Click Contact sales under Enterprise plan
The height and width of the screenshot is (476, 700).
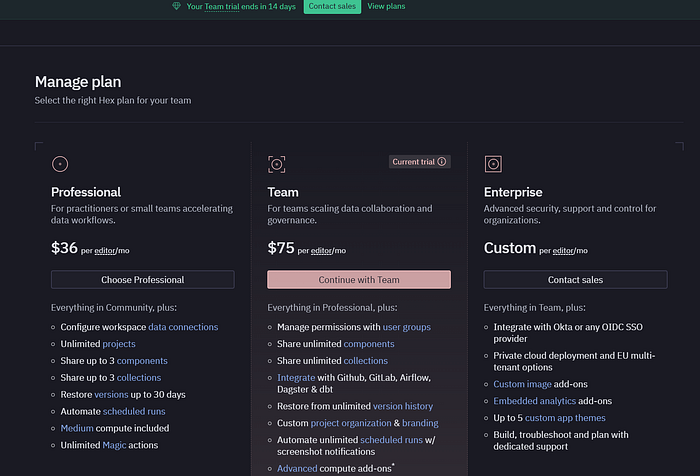(x=575, y=280)
